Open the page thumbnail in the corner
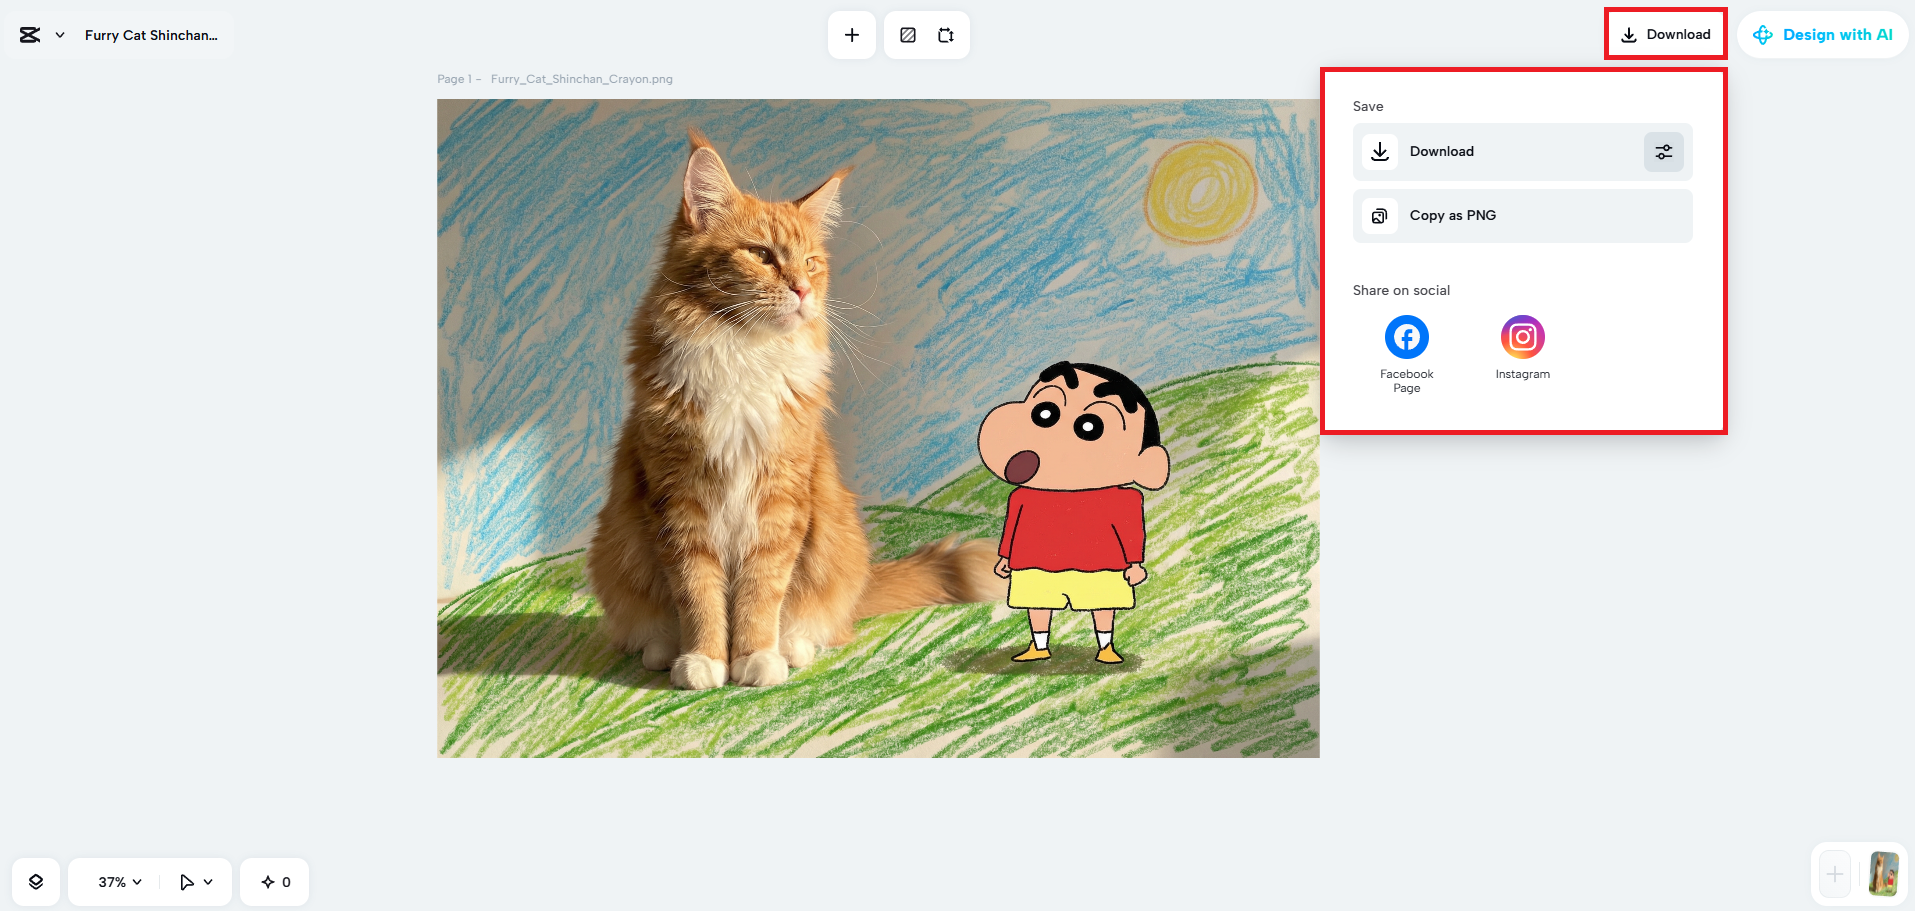 [x=1883, y=873]
